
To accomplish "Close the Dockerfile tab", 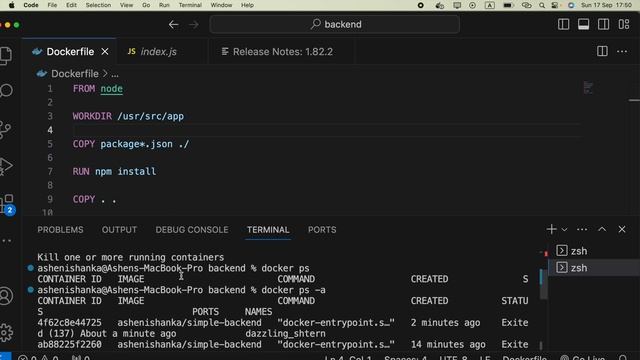I will coord(105,52).
